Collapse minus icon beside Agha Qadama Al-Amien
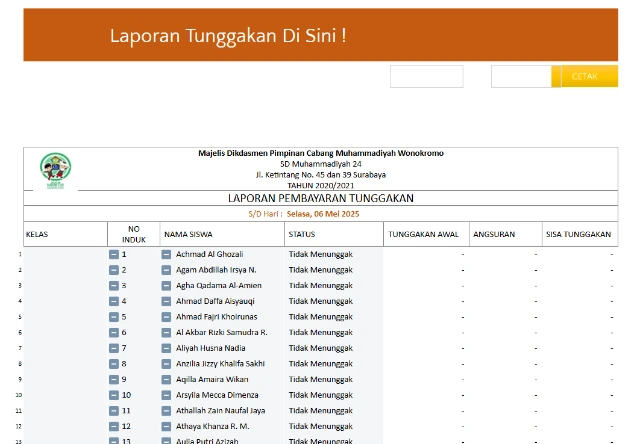The width and height of the screenshot is (640, 444). coord(166,286)
